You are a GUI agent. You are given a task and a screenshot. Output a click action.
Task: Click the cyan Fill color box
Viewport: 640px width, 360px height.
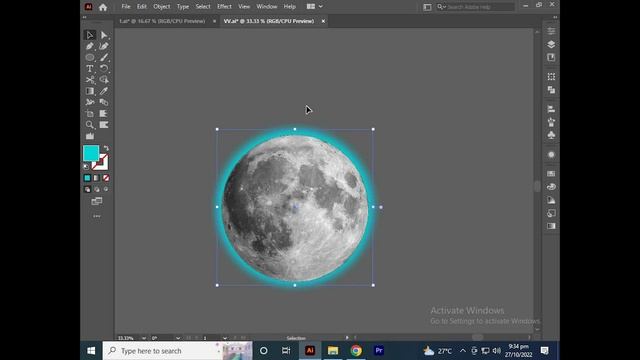click(x=91, y=153)
